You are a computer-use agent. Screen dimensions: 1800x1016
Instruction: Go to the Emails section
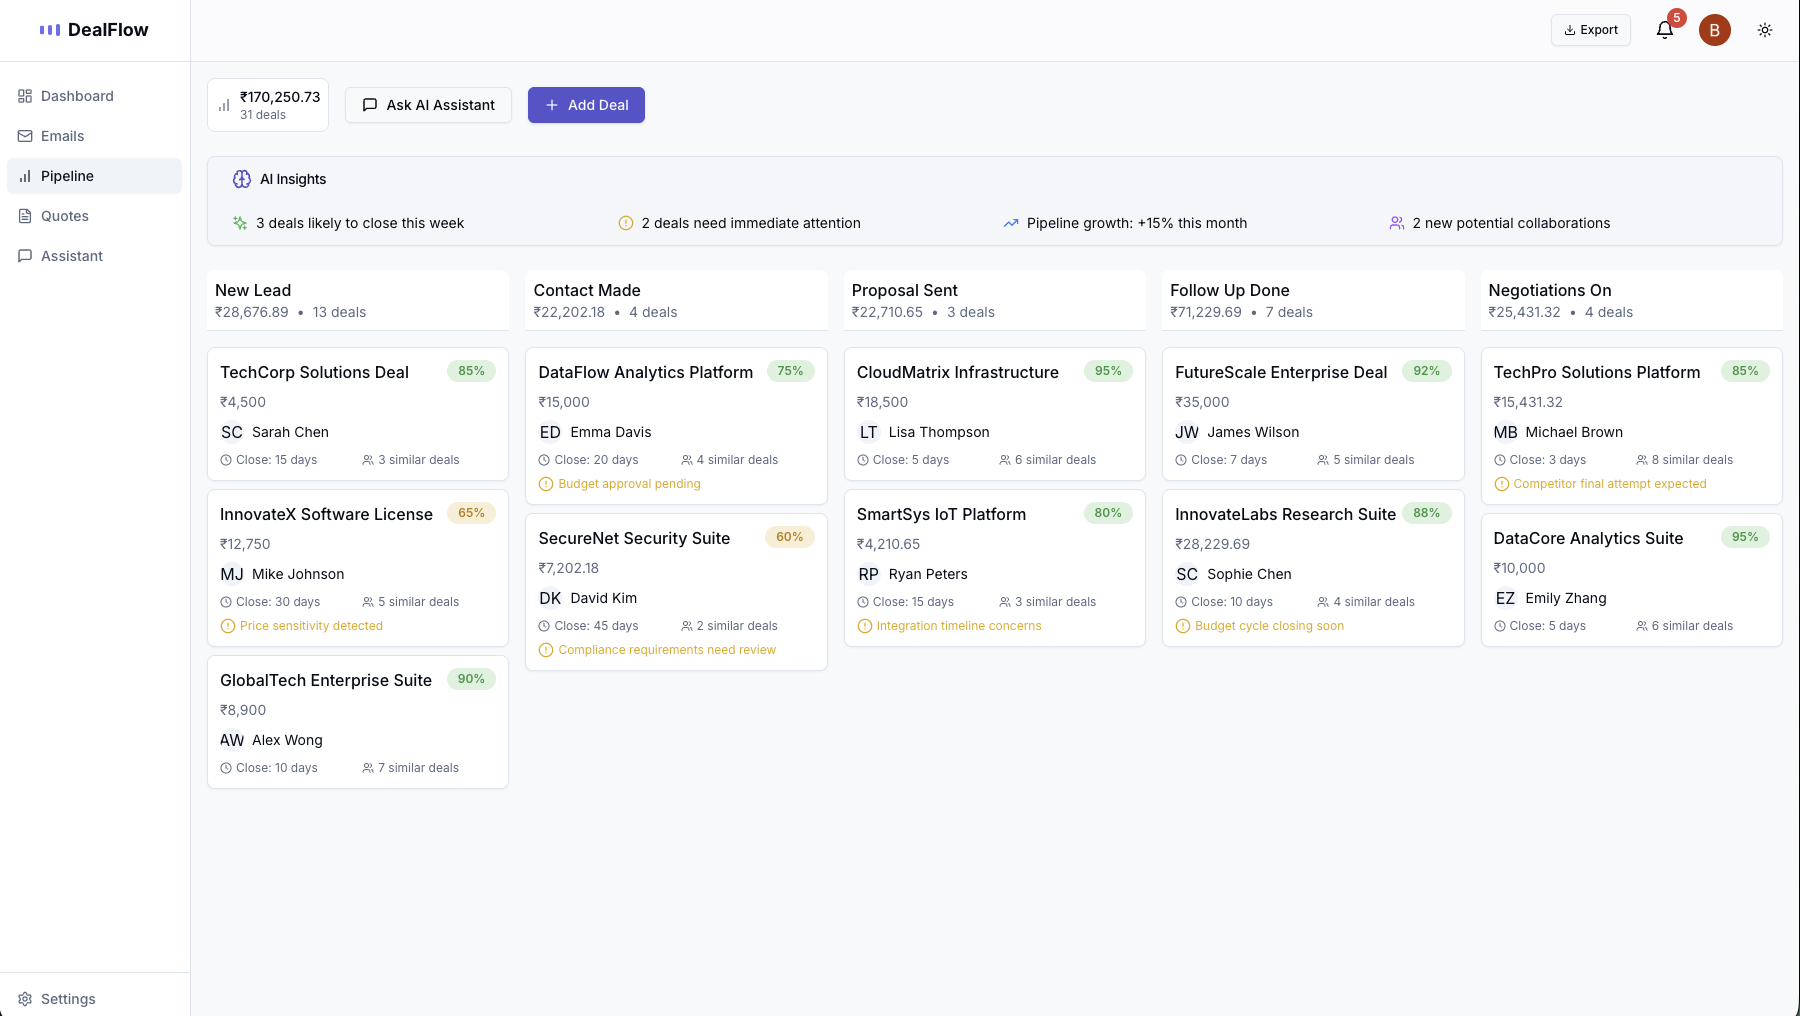(62, 136)
